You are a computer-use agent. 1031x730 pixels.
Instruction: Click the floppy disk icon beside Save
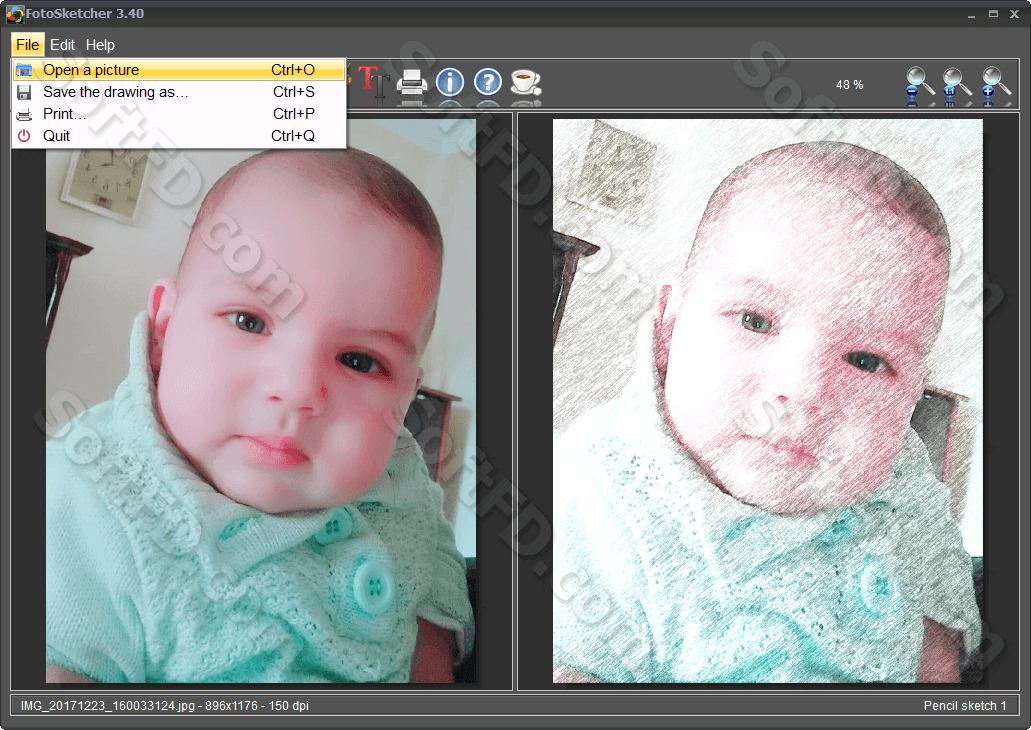pyautogui.click(x=24, y=92)
